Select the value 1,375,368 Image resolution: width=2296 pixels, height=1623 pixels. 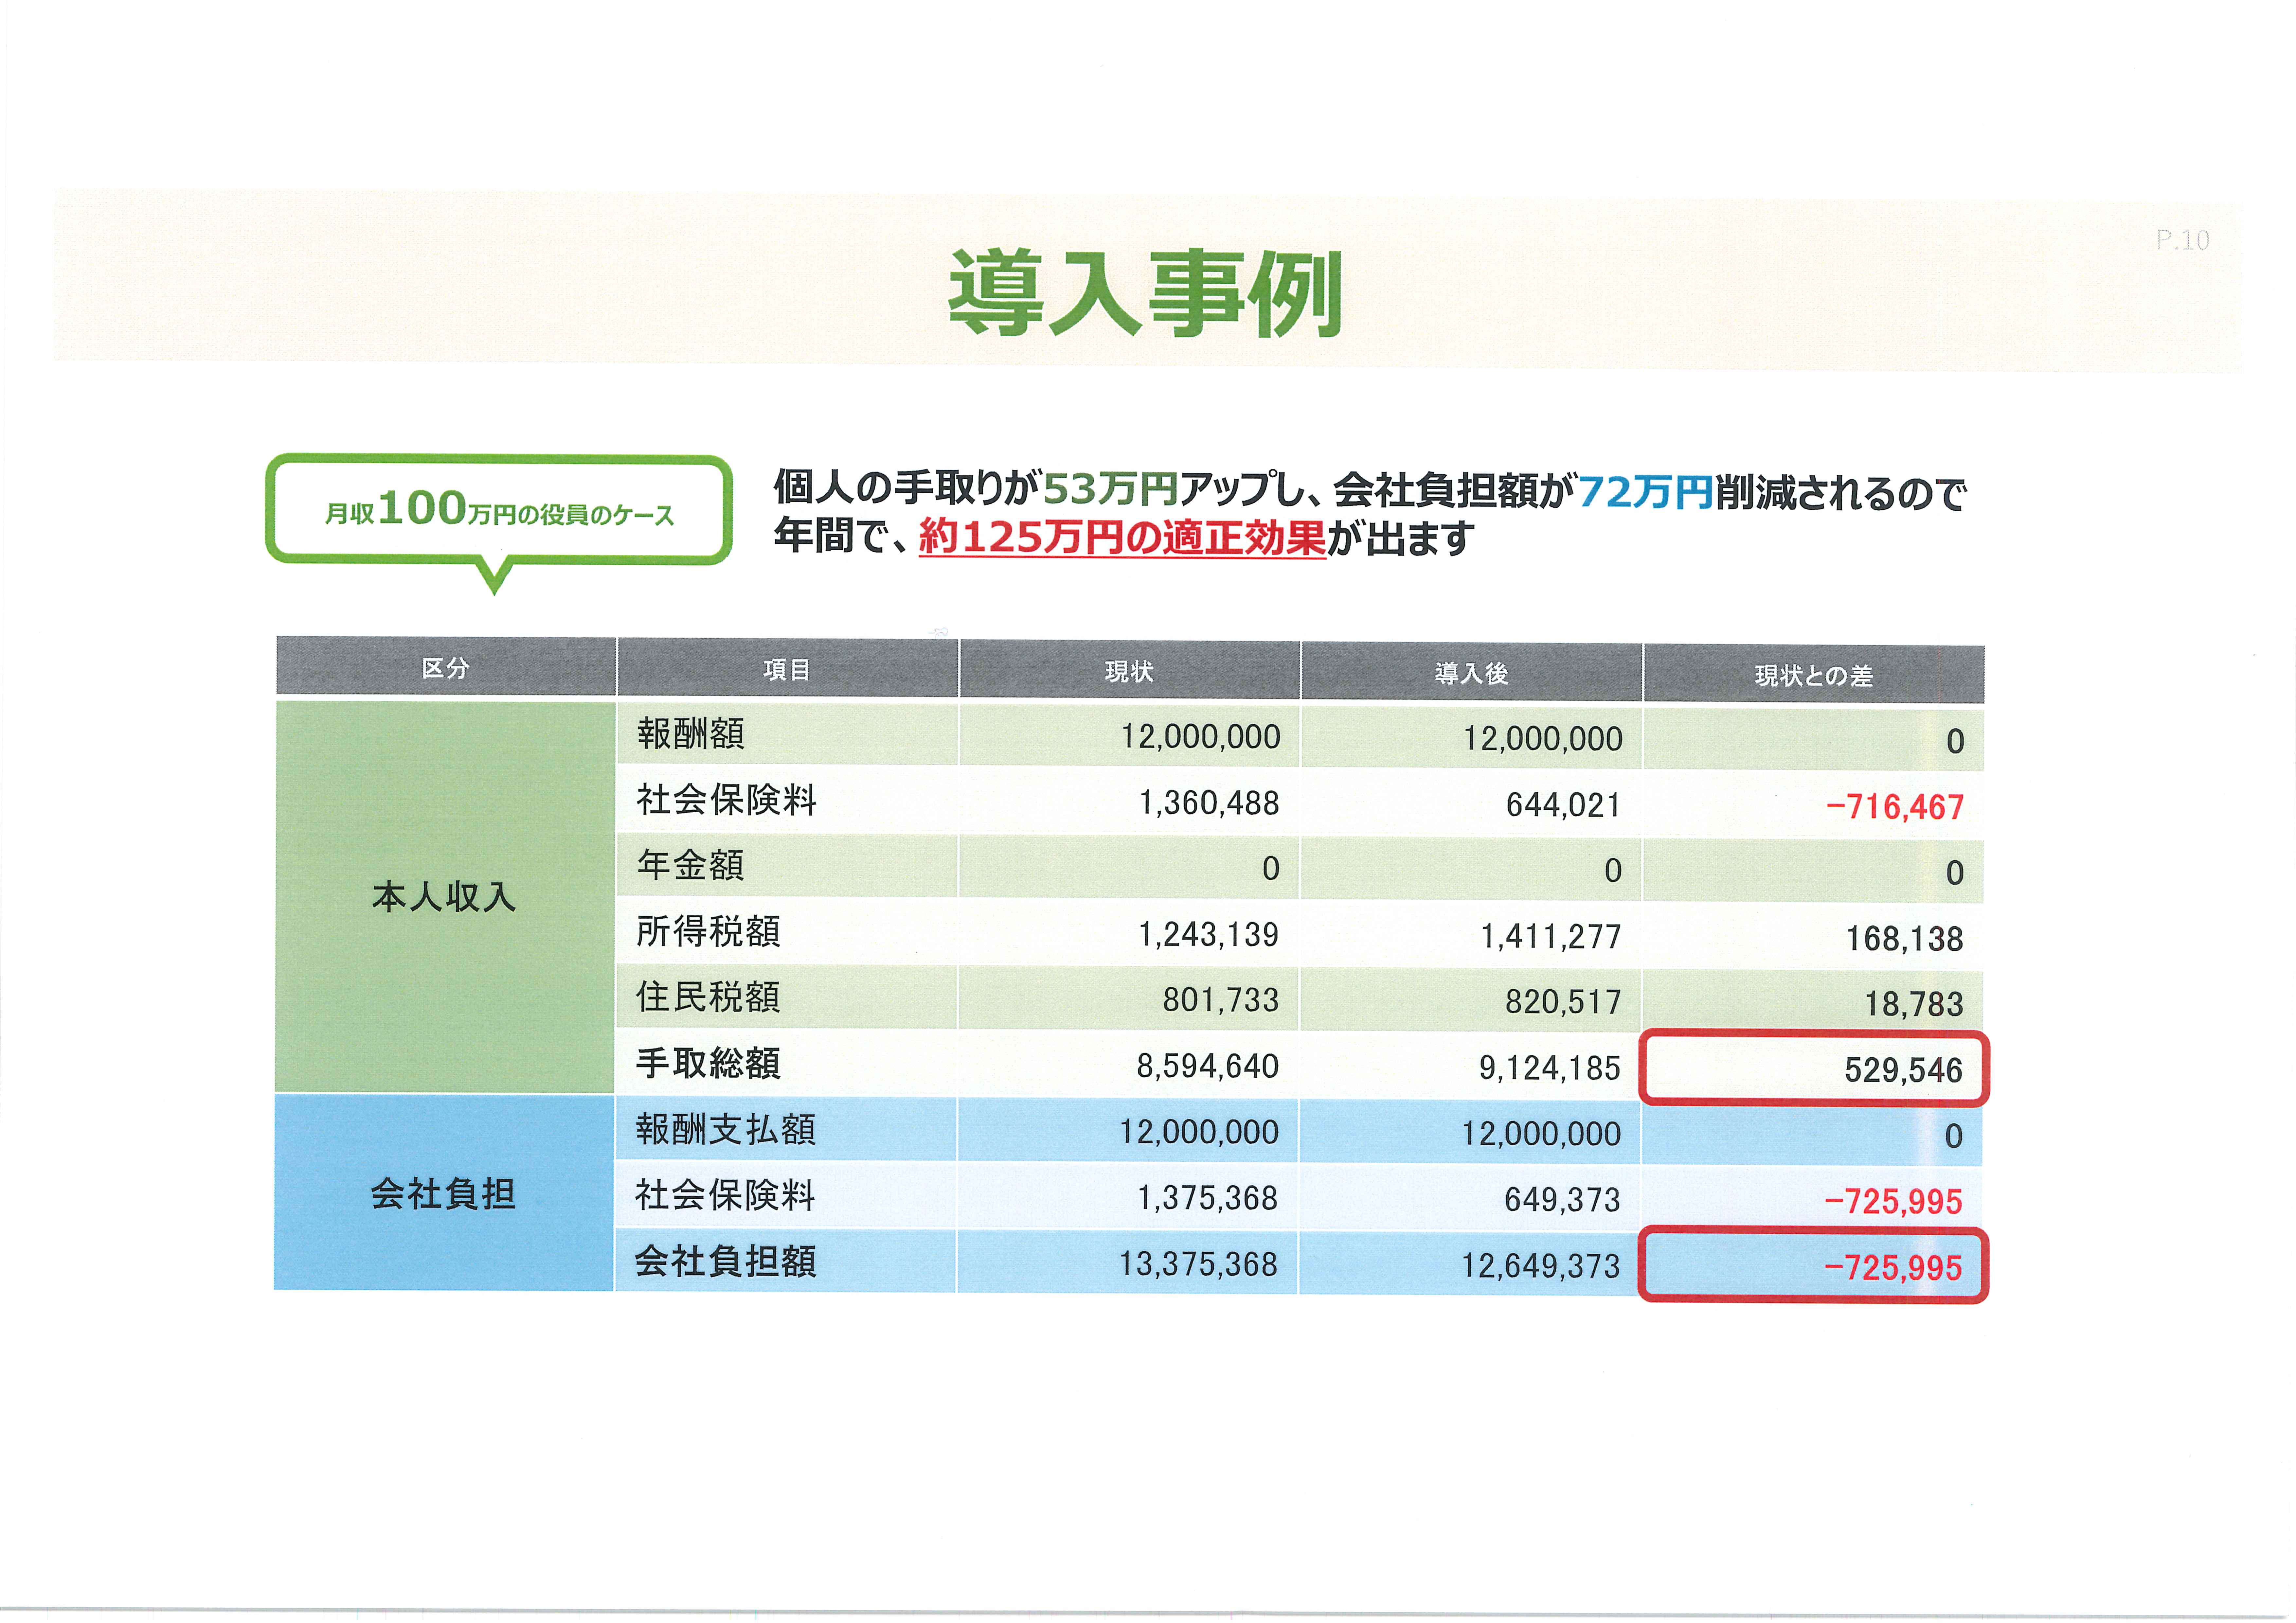coord(1208,1198)
